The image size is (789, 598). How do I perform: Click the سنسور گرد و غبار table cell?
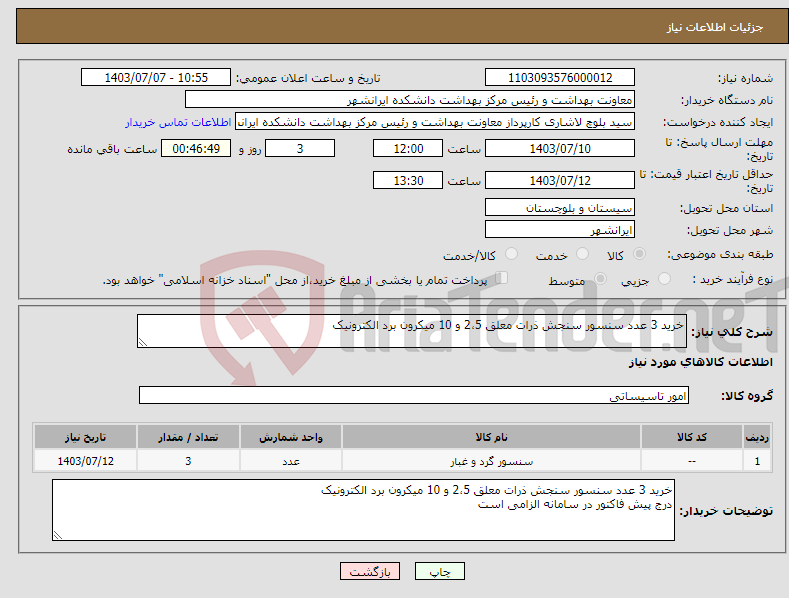[491, 461]
